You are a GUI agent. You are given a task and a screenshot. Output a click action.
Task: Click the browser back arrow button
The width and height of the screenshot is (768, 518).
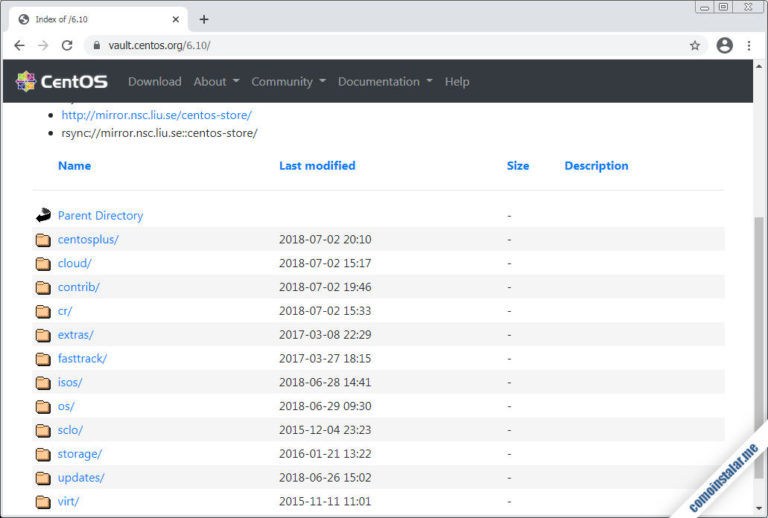pyautogui.click(x=19, y=45)
